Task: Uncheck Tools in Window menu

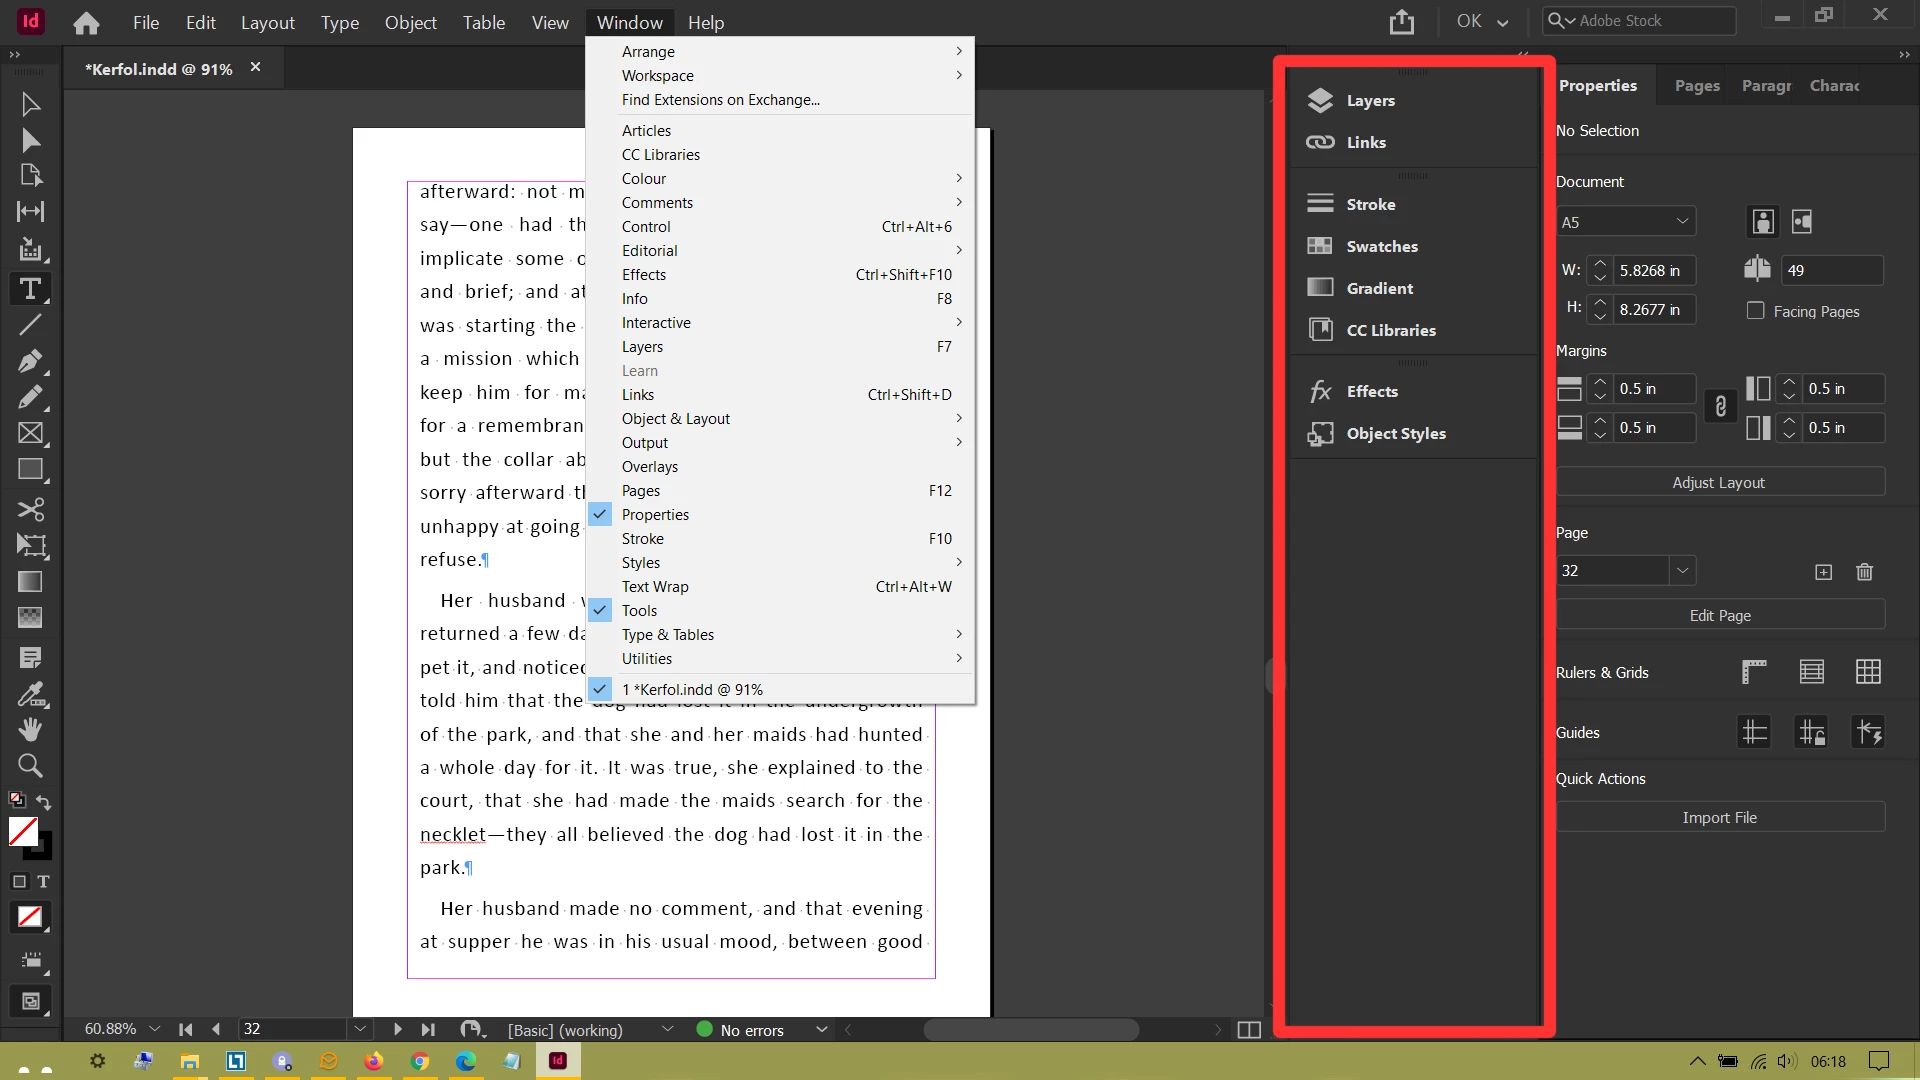Action: coord(639,611)
